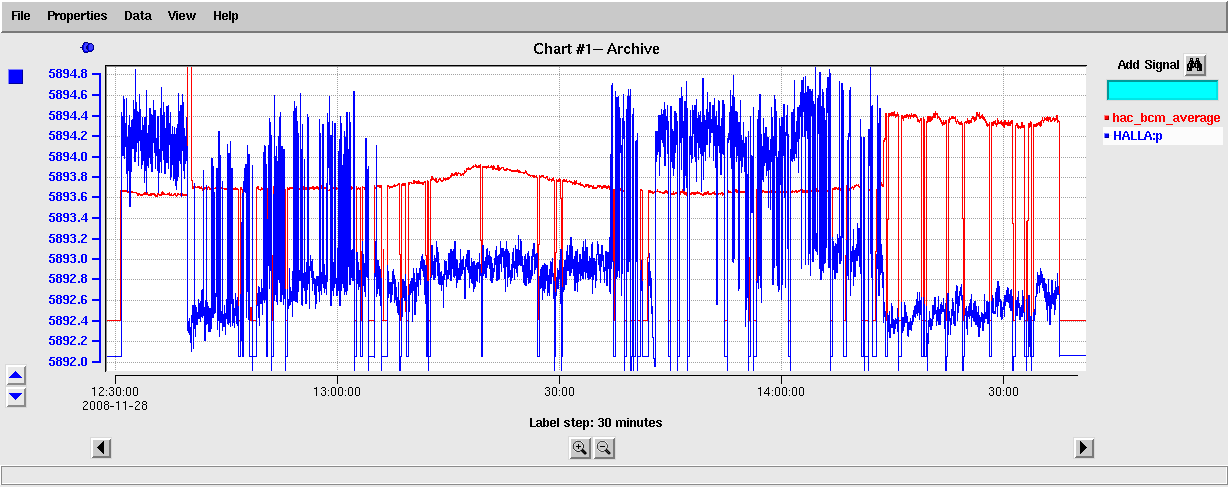Zoom in on the time axis
Image resolution: width=1228 pixels, height=487 pixels.
[x=580, y=448]
